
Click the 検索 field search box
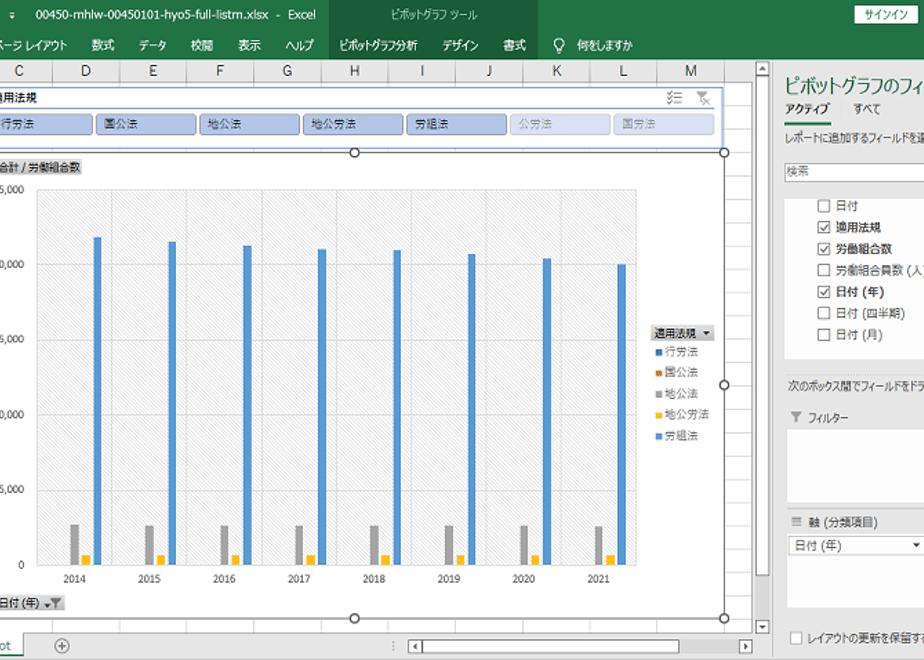pos(854,171)
